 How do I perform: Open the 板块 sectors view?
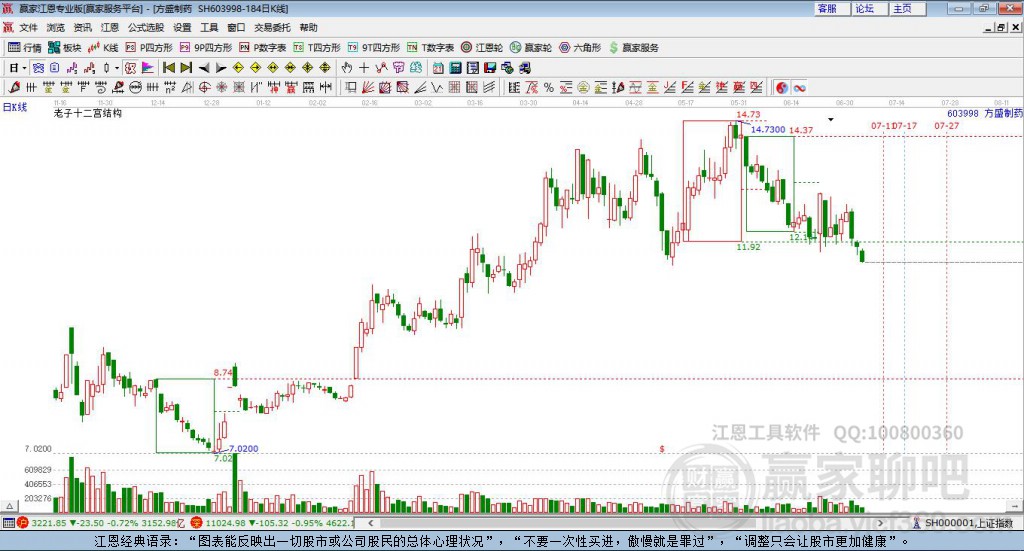(x=64, y=48)
